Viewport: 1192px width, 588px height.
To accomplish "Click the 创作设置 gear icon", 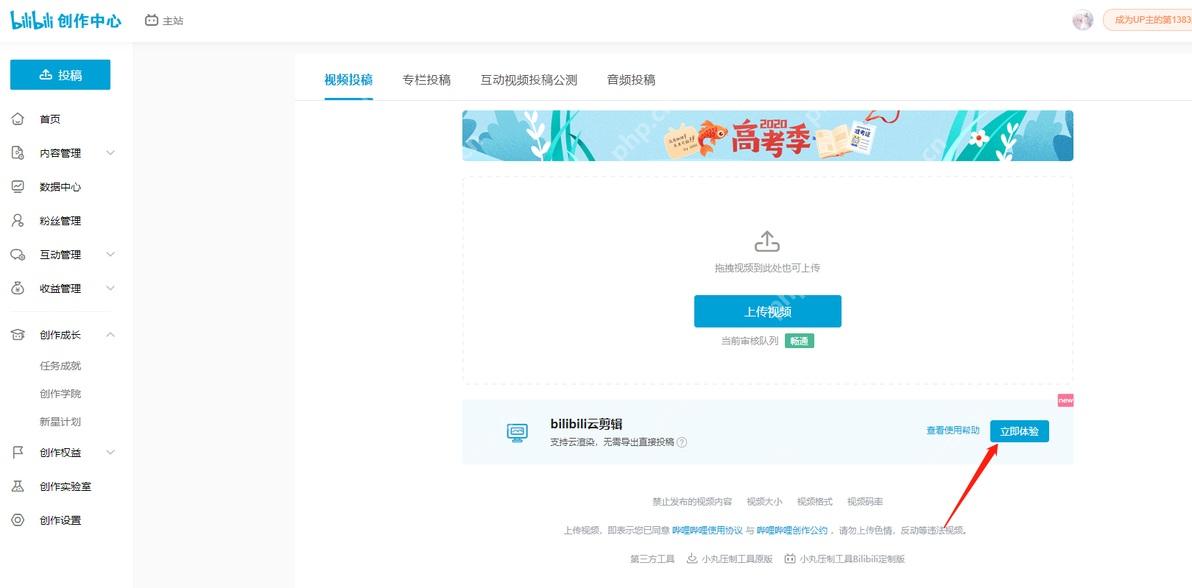I will 17,520.
